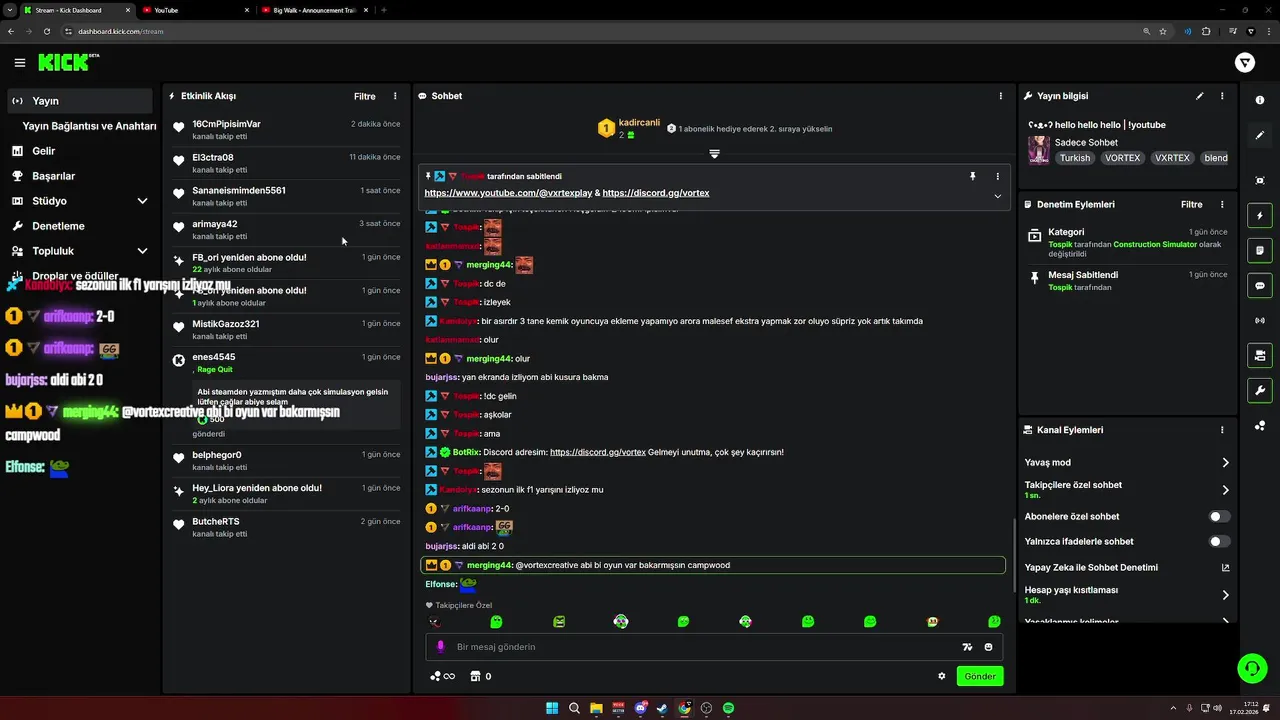Viewport: 1280px width, 720px height.
Task: Click the points infinity icon below message box
Action: tap(442, 676)
